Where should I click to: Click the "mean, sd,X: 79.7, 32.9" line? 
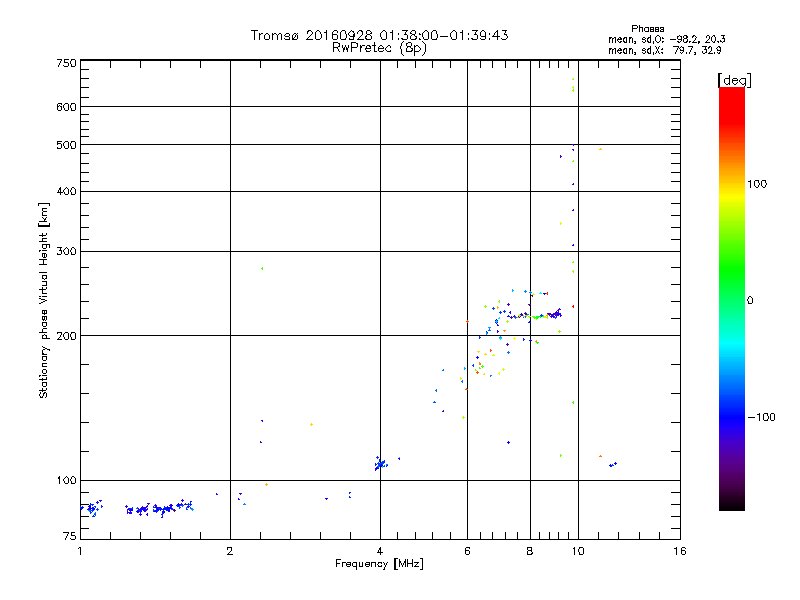664,50
